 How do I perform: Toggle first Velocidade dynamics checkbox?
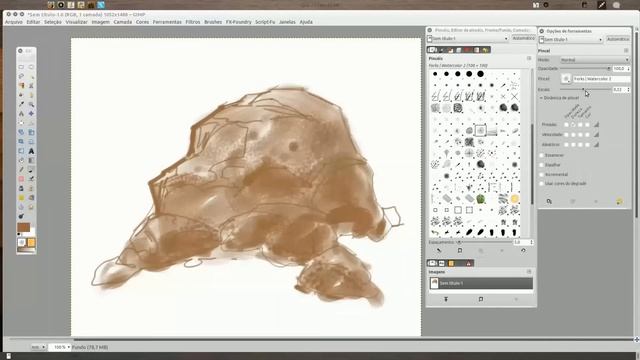coord(566,134)
